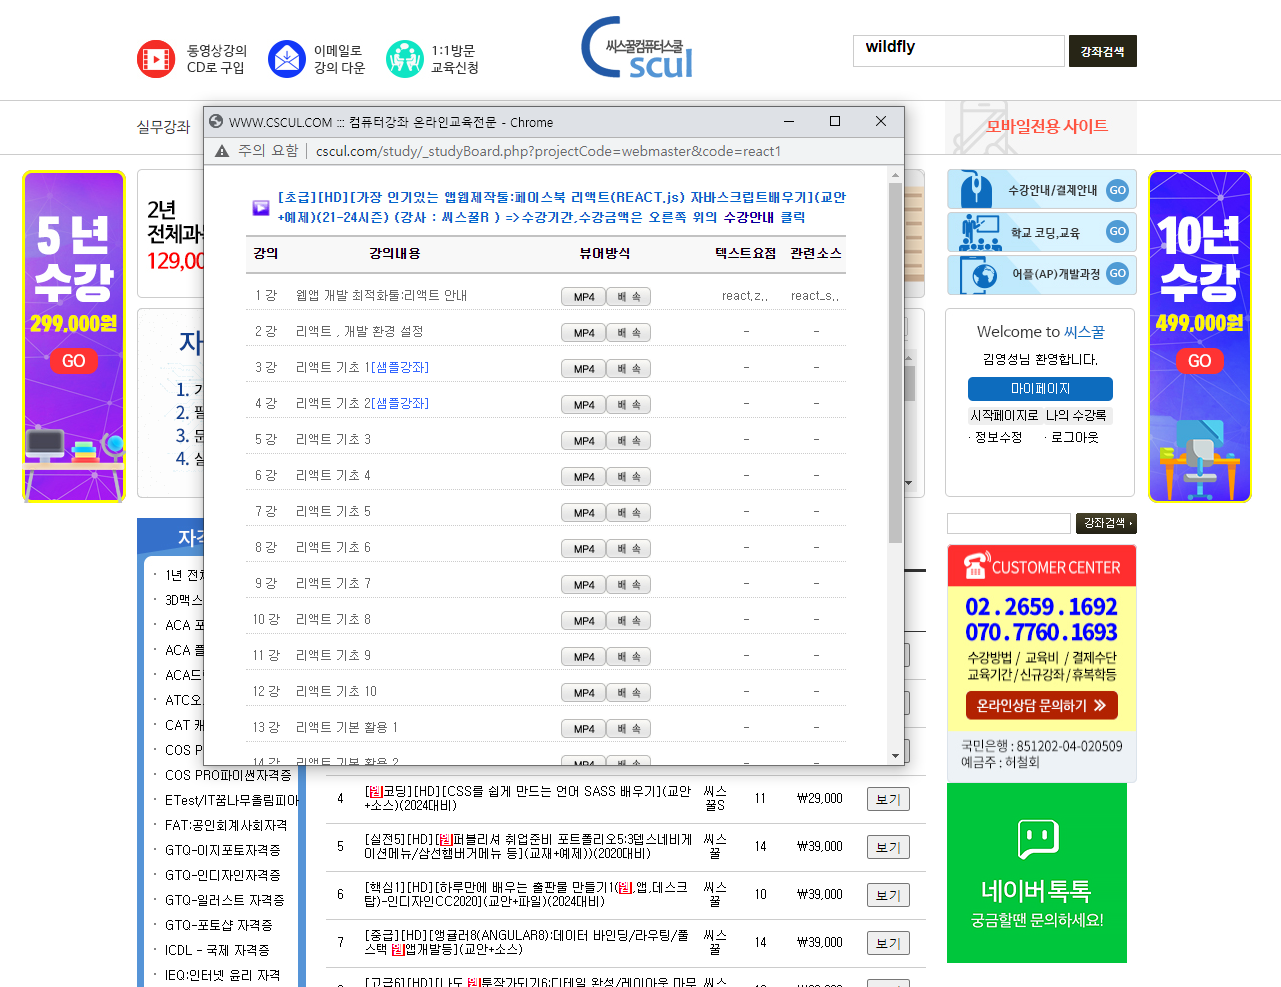
Task: Click the purple play icon beside course title
Action: (261, 208)
